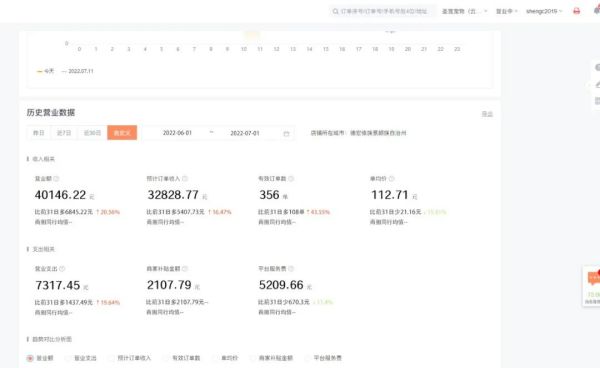600x368 pixels.
Task: Click the text 比前31日少670.3元
Action: pos(284,302)
